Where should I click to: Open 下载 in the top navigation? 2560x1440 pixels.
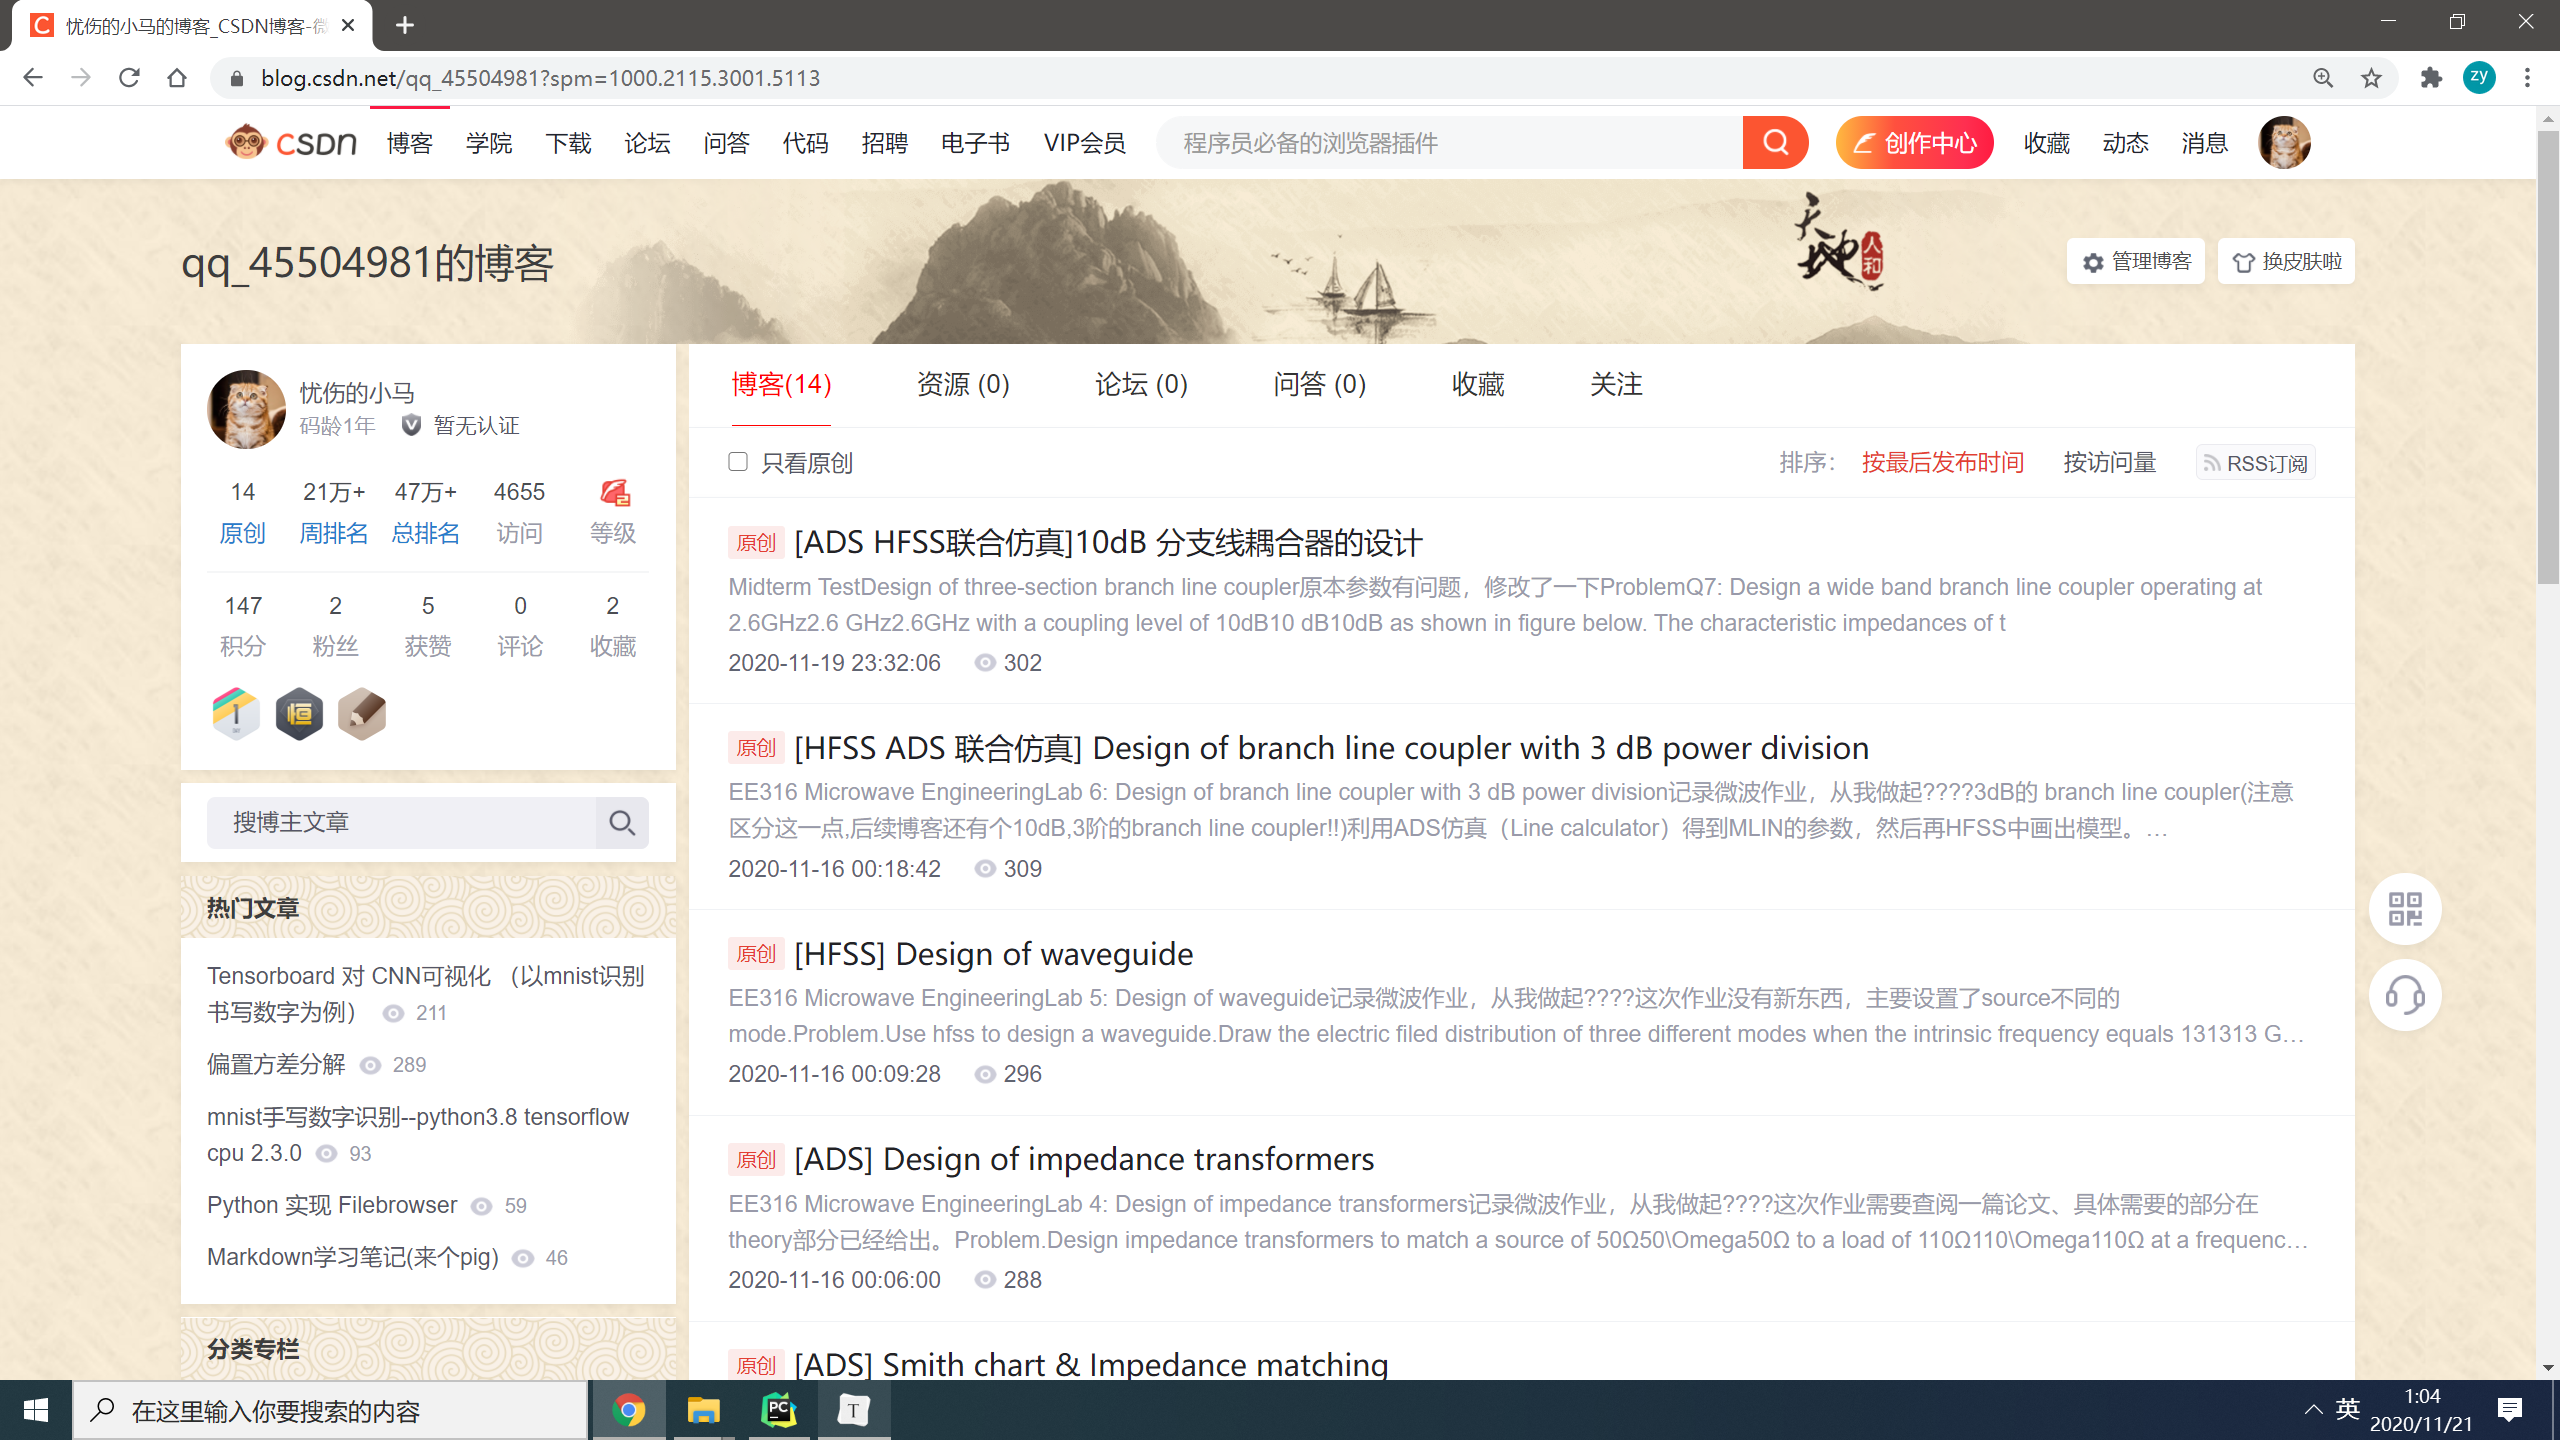[568, 143]
